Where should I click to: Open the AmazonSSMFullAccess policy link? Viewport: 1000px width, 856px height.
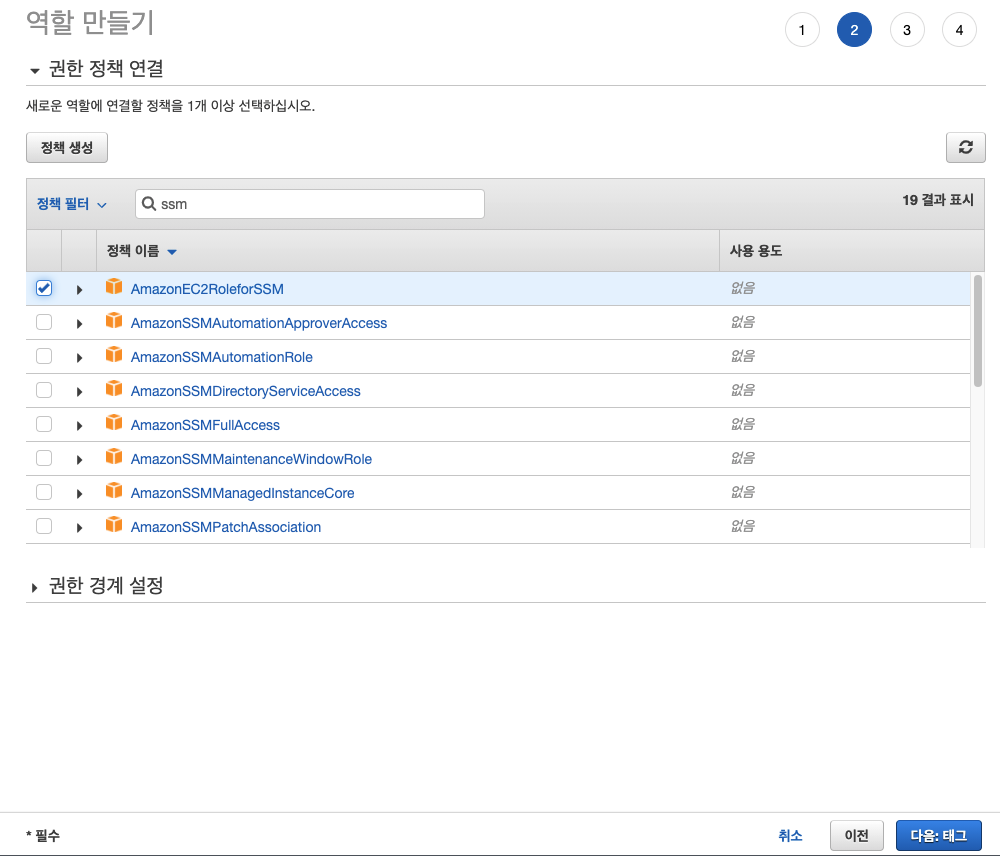[x=205, y=425]
